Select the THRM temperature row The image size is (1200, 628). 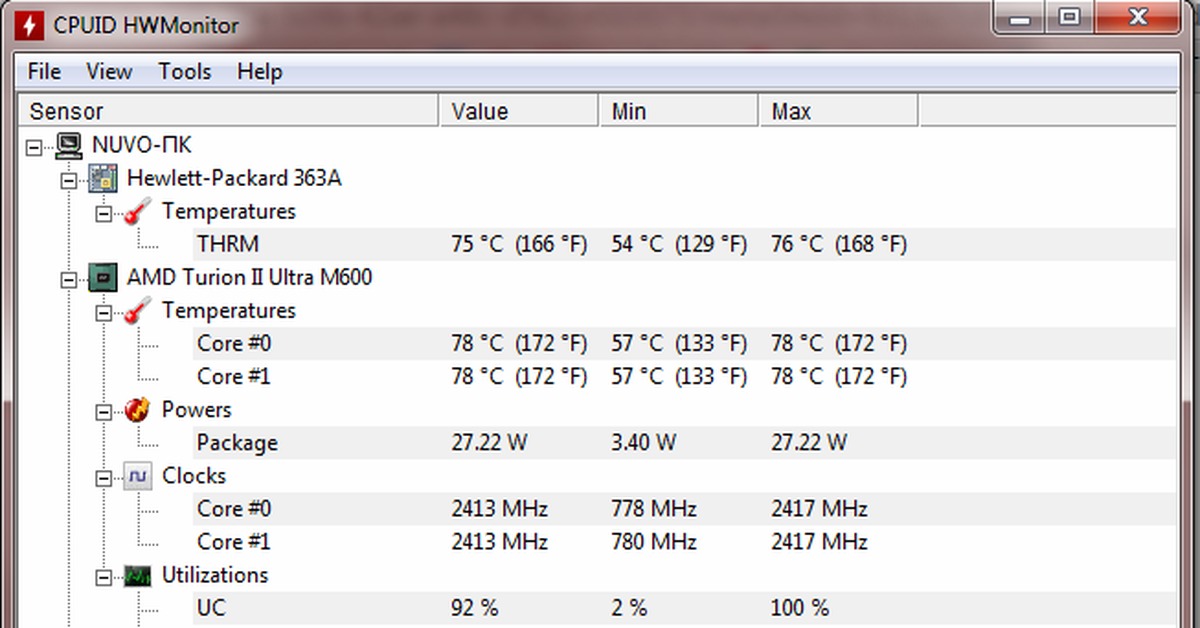pos(228,244)
